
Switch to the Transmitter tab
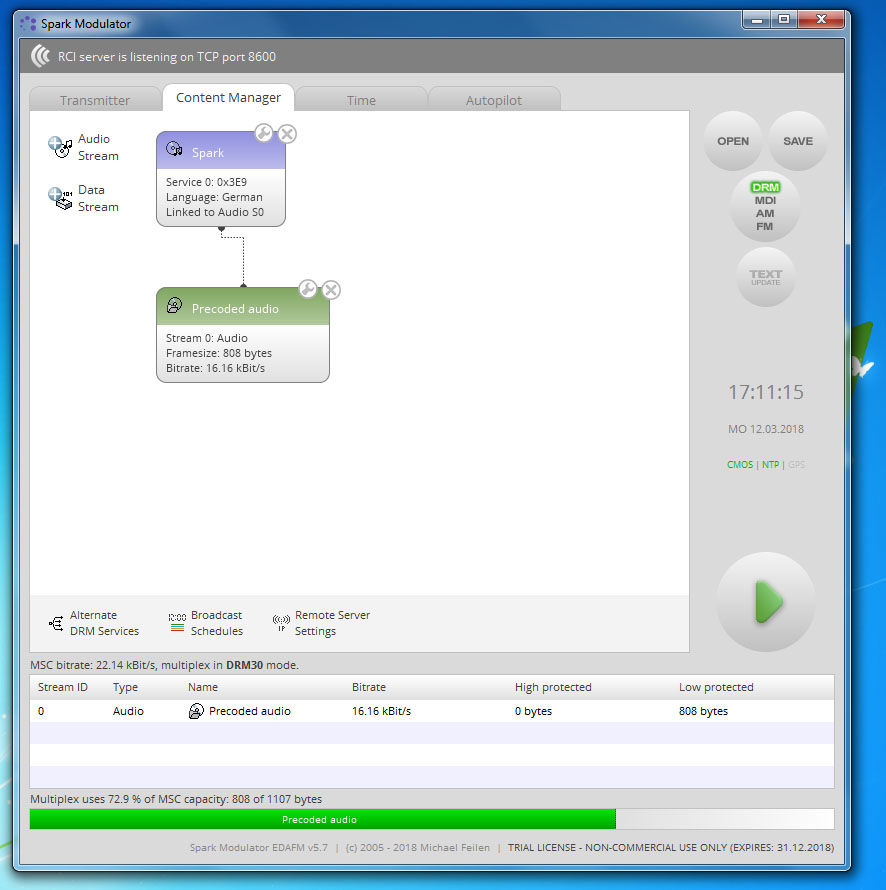click(95, 100)
